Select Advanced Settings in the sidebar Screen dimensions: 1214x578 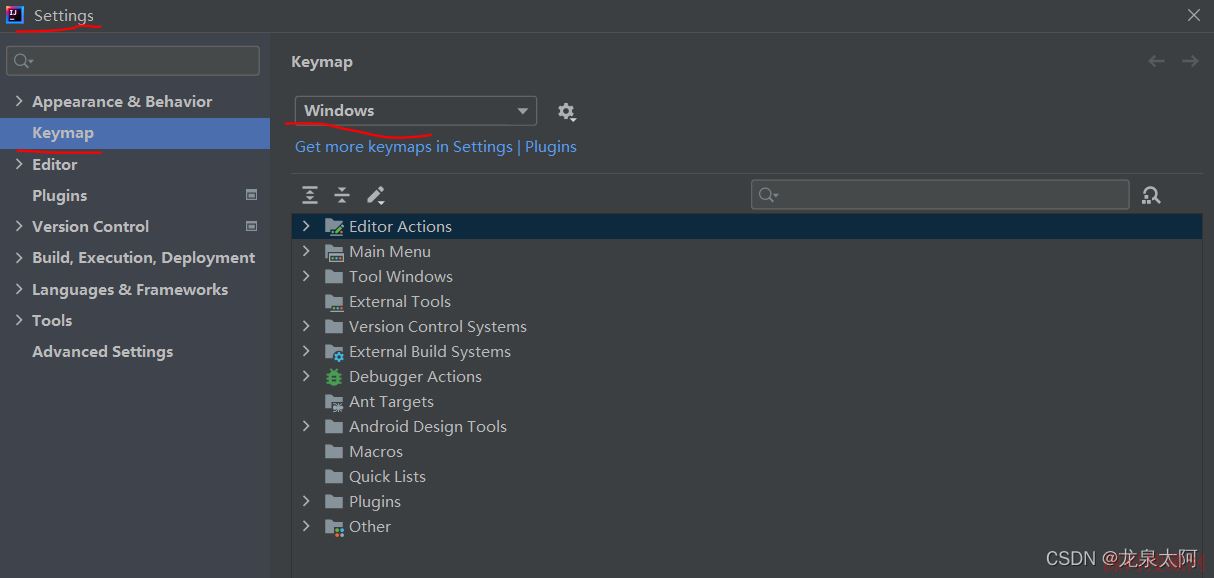click(102, 352)
